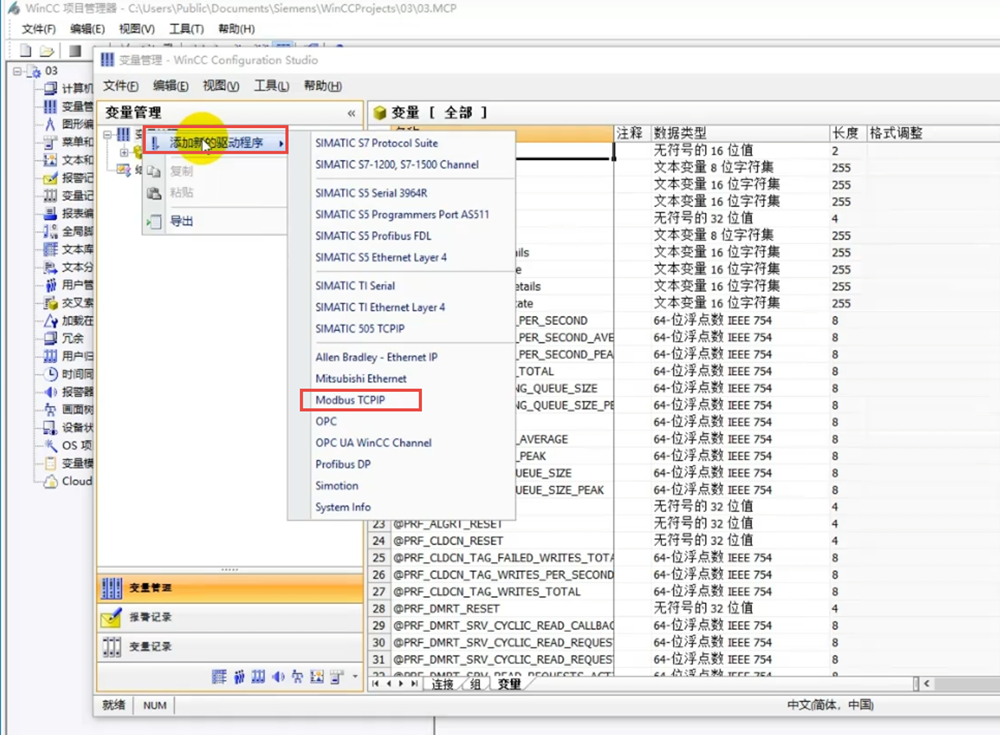Viewport: 1000px width, 735px height.
Task: Click Horn speaker icon in bottom navigation strip
Action: 278,677
